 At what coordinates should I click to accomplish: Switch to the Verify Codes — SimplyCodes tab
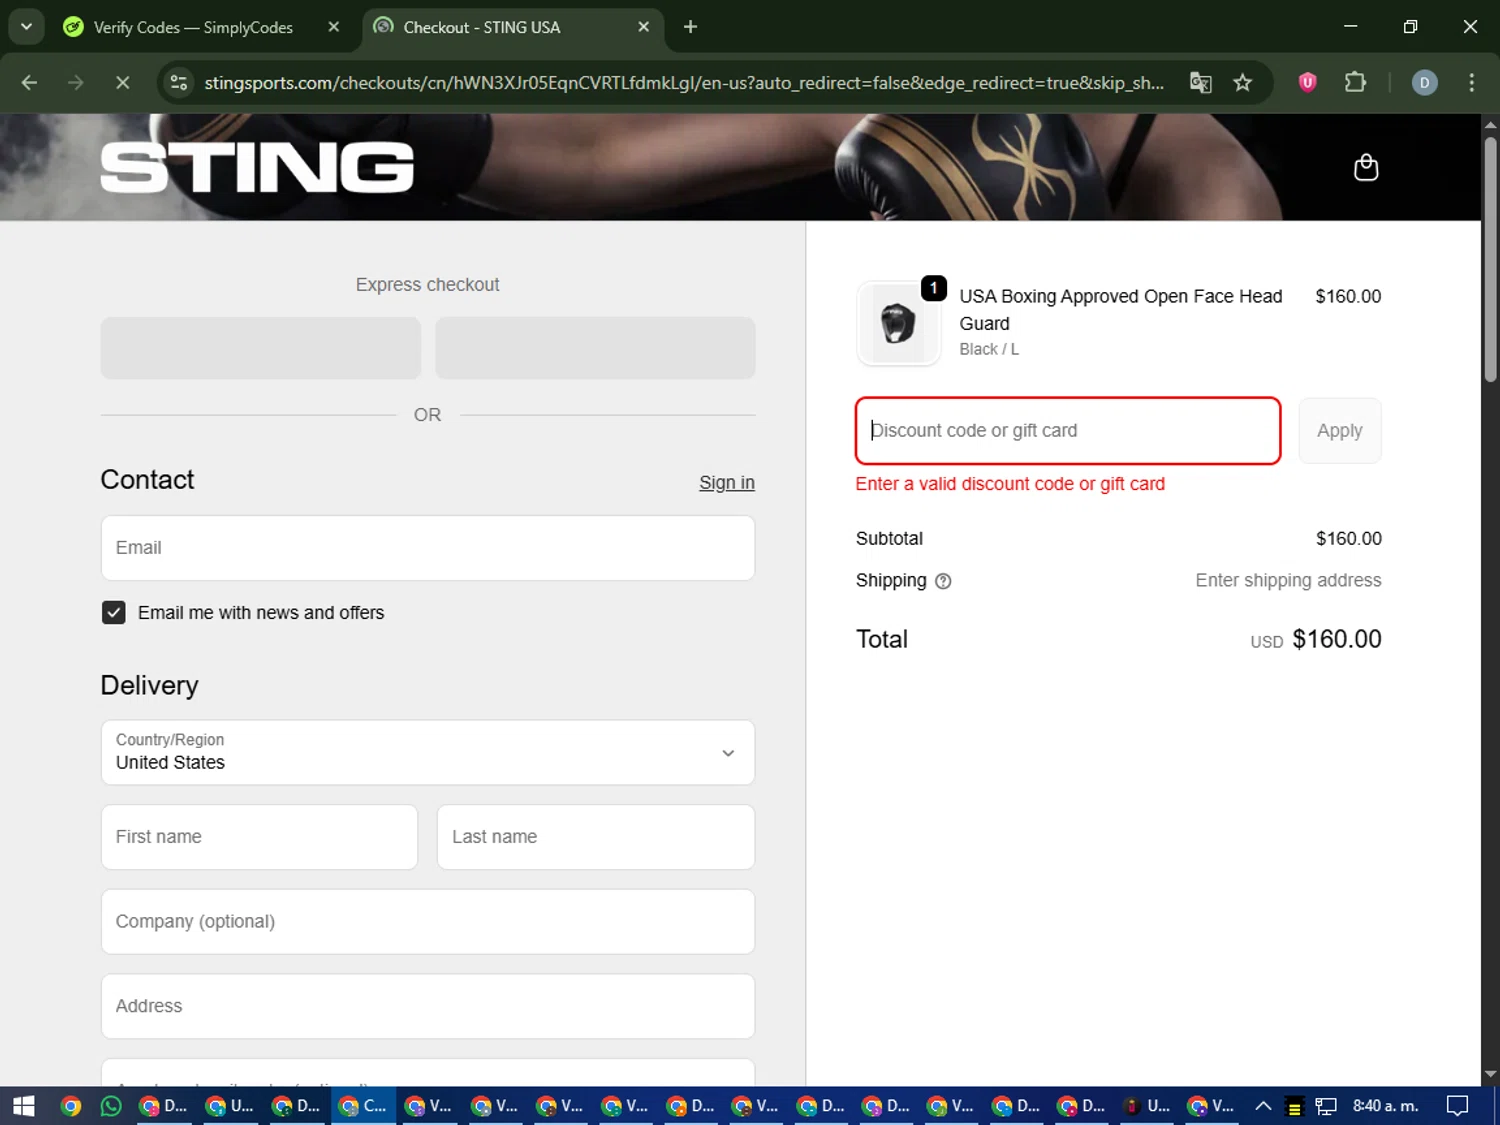click(195, 27)
